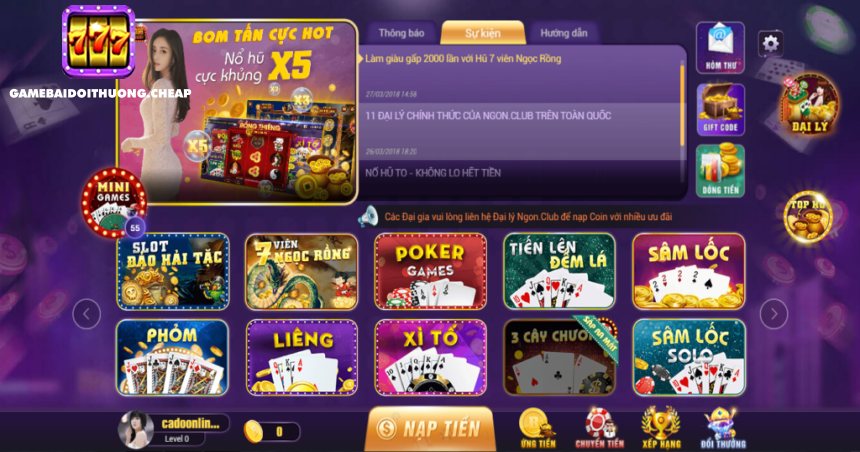Switch to the Hướng dẫn tab
860x452 pixels.
(x=563, y=33)
